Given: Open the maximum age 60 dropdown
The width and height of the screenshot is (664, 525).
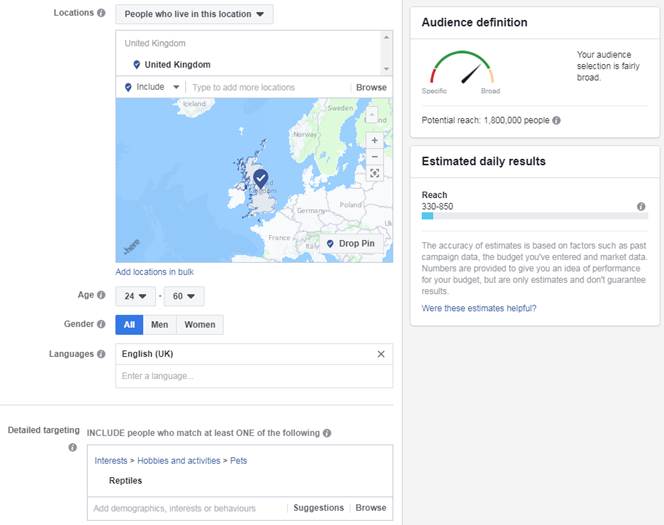Looking at the screenshot, I should pyautogui.click(x=184, y=296).
